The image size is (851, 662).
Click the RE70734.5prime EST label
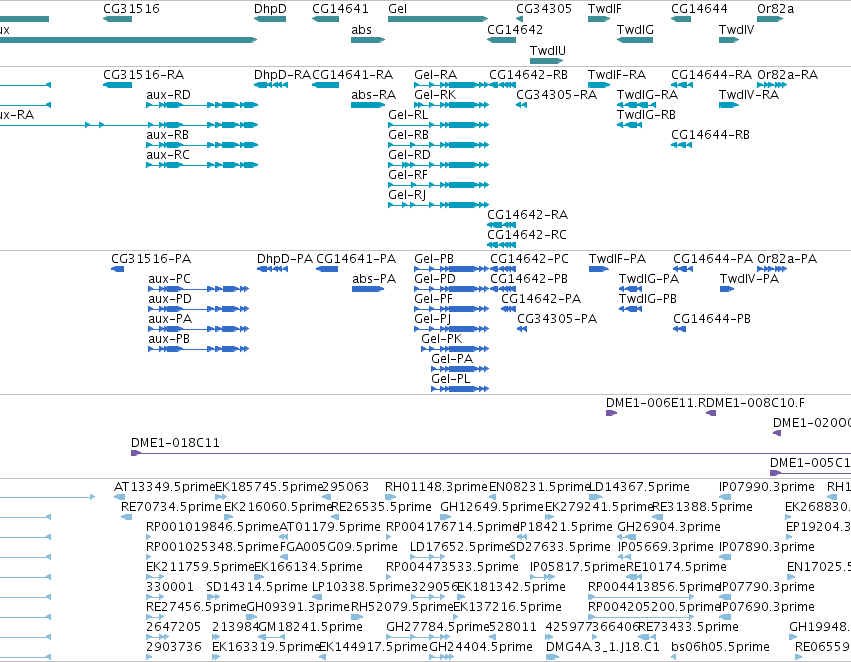[x=171, y=507]
